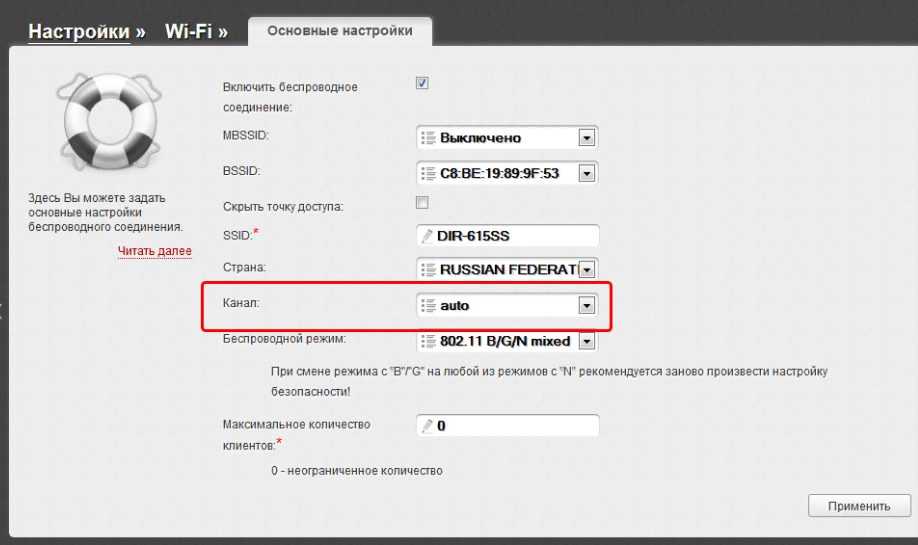Screen dimensions: 918x545
Task: Click the list icon beside the BSSID MAC address
Action: coord(429,174)
